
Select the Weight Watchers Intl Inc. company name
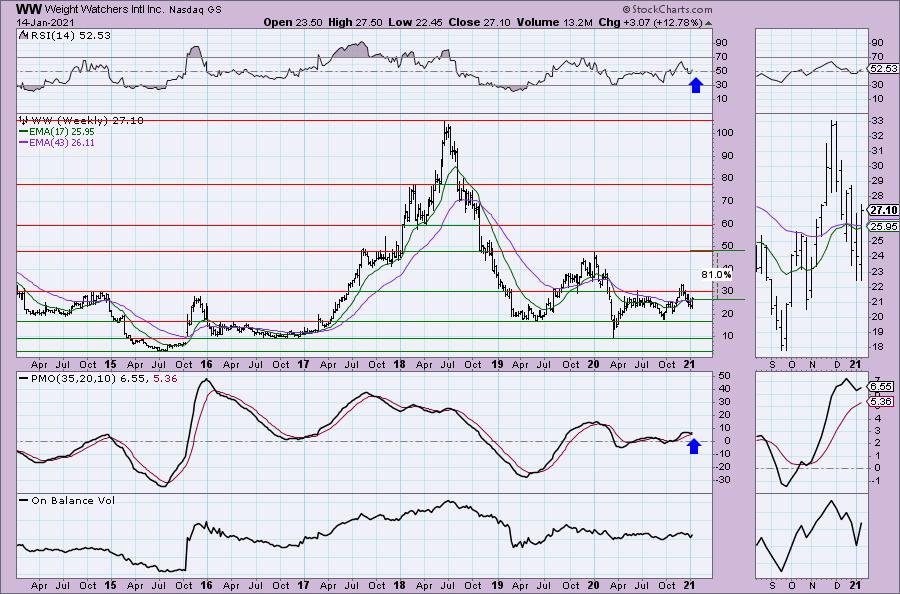[x=105, y=10]
